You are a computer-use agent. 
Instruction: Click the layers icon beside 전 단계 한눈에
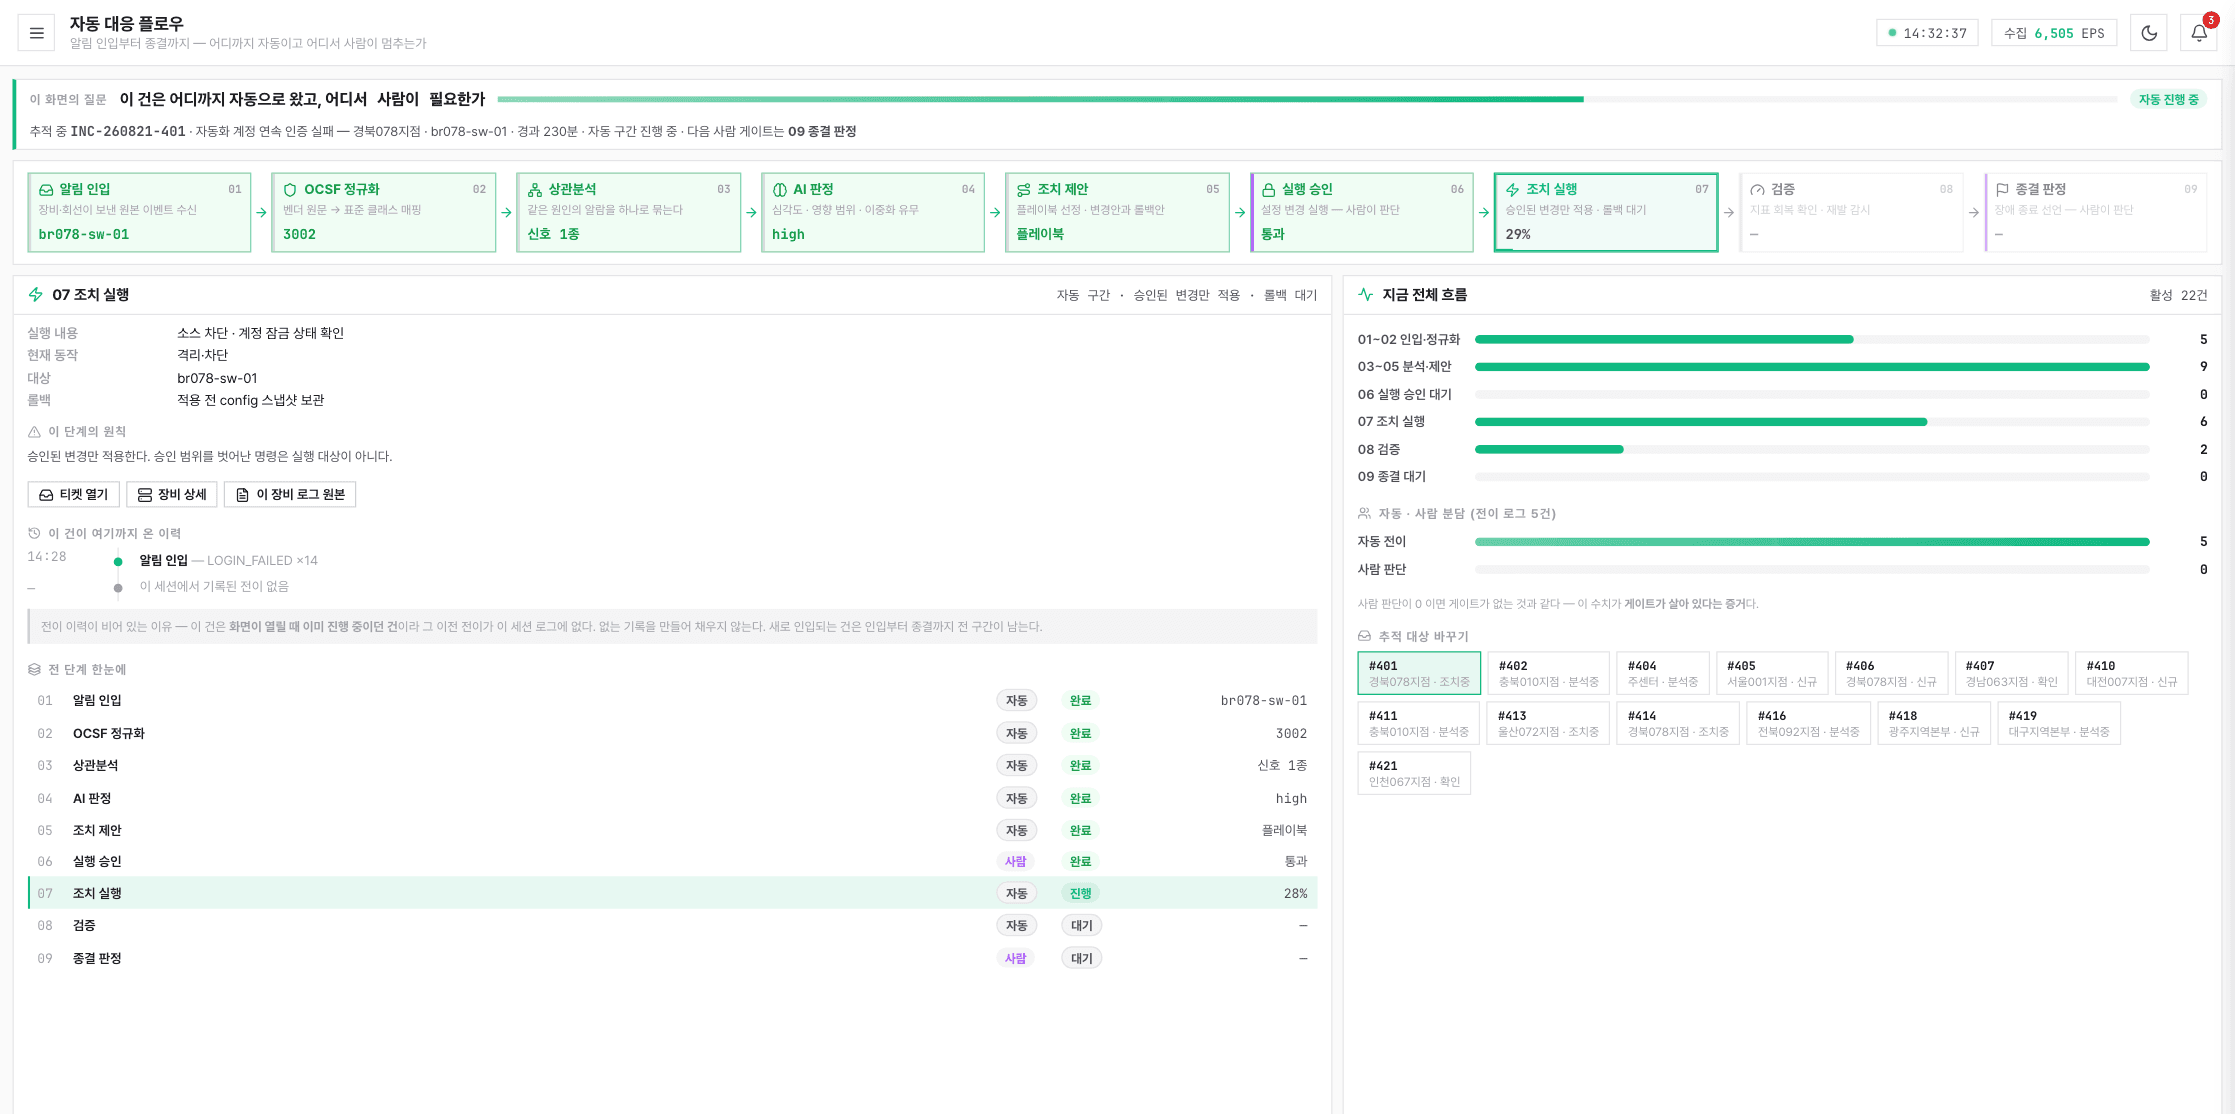pos(34,670)
